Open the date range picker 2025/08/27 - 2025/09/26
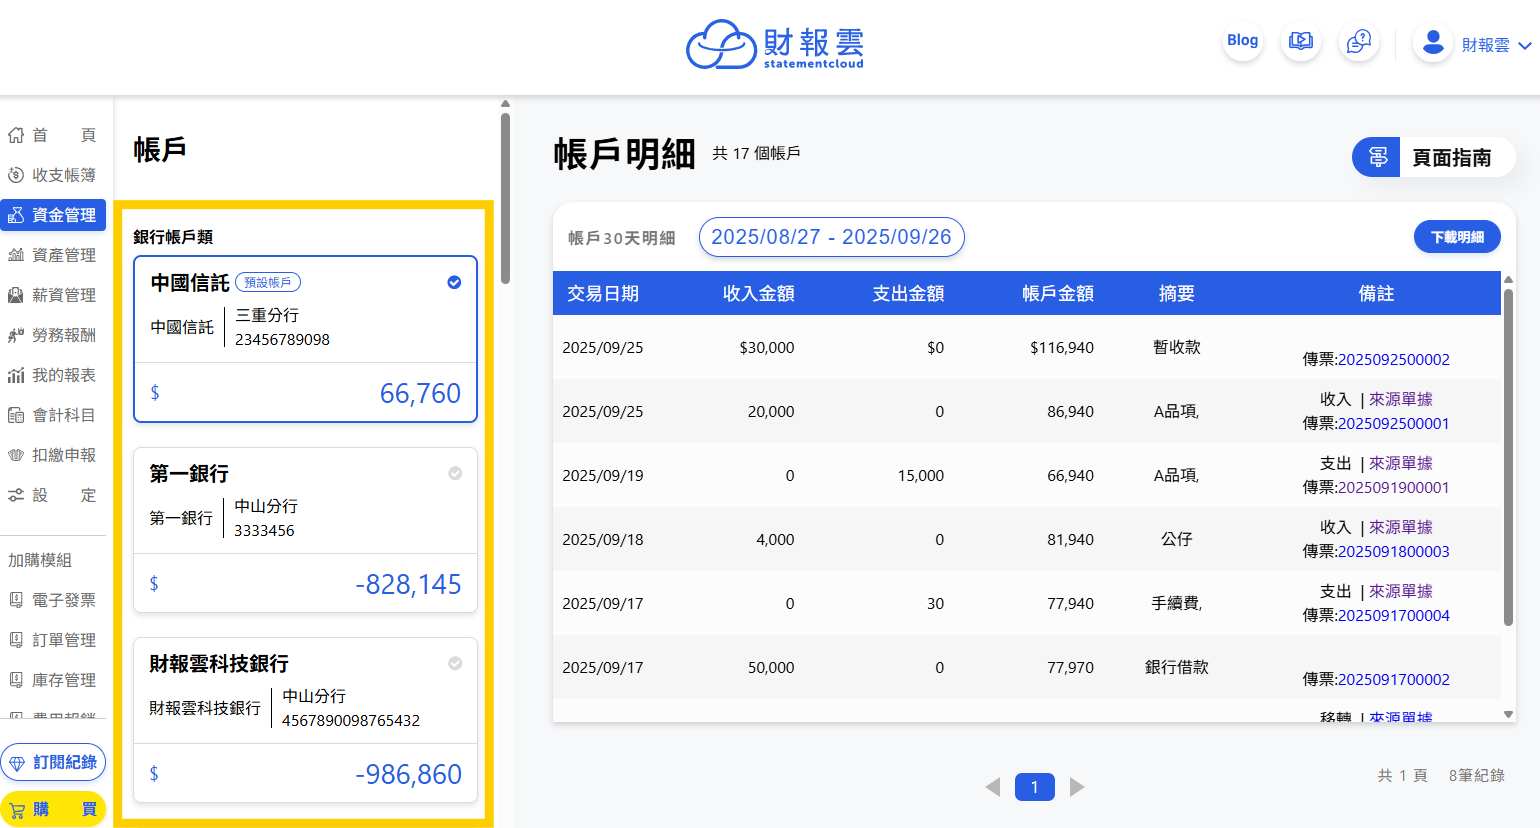 click(831, 237)
